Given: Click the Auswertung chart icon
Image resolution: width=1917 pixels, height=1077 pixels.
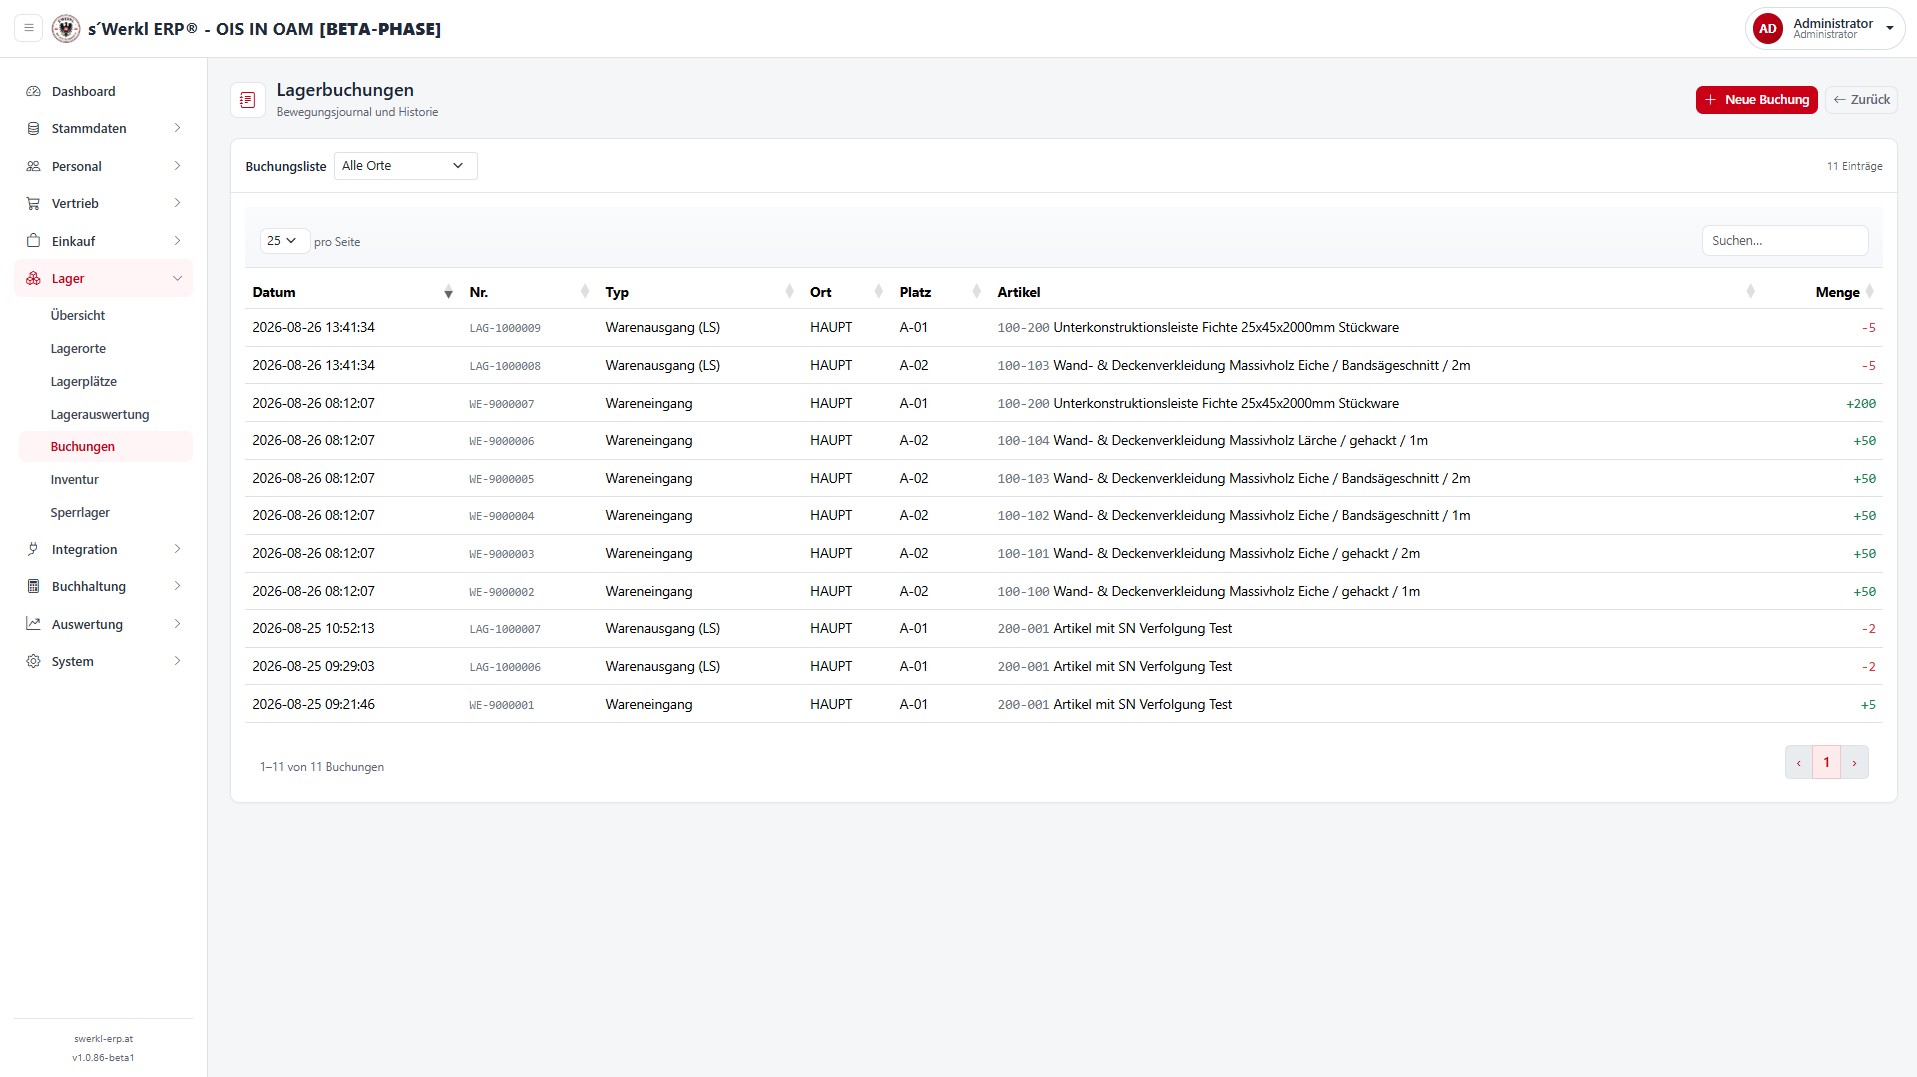Looking at the screenshot, I should click(x=33, y=624).
